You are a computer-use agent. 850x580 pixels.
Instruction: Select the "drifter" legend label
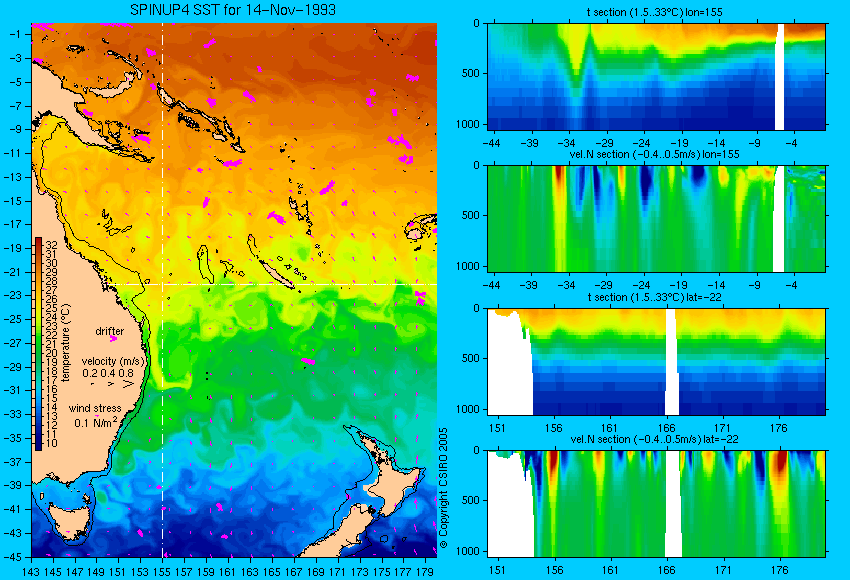110,331
